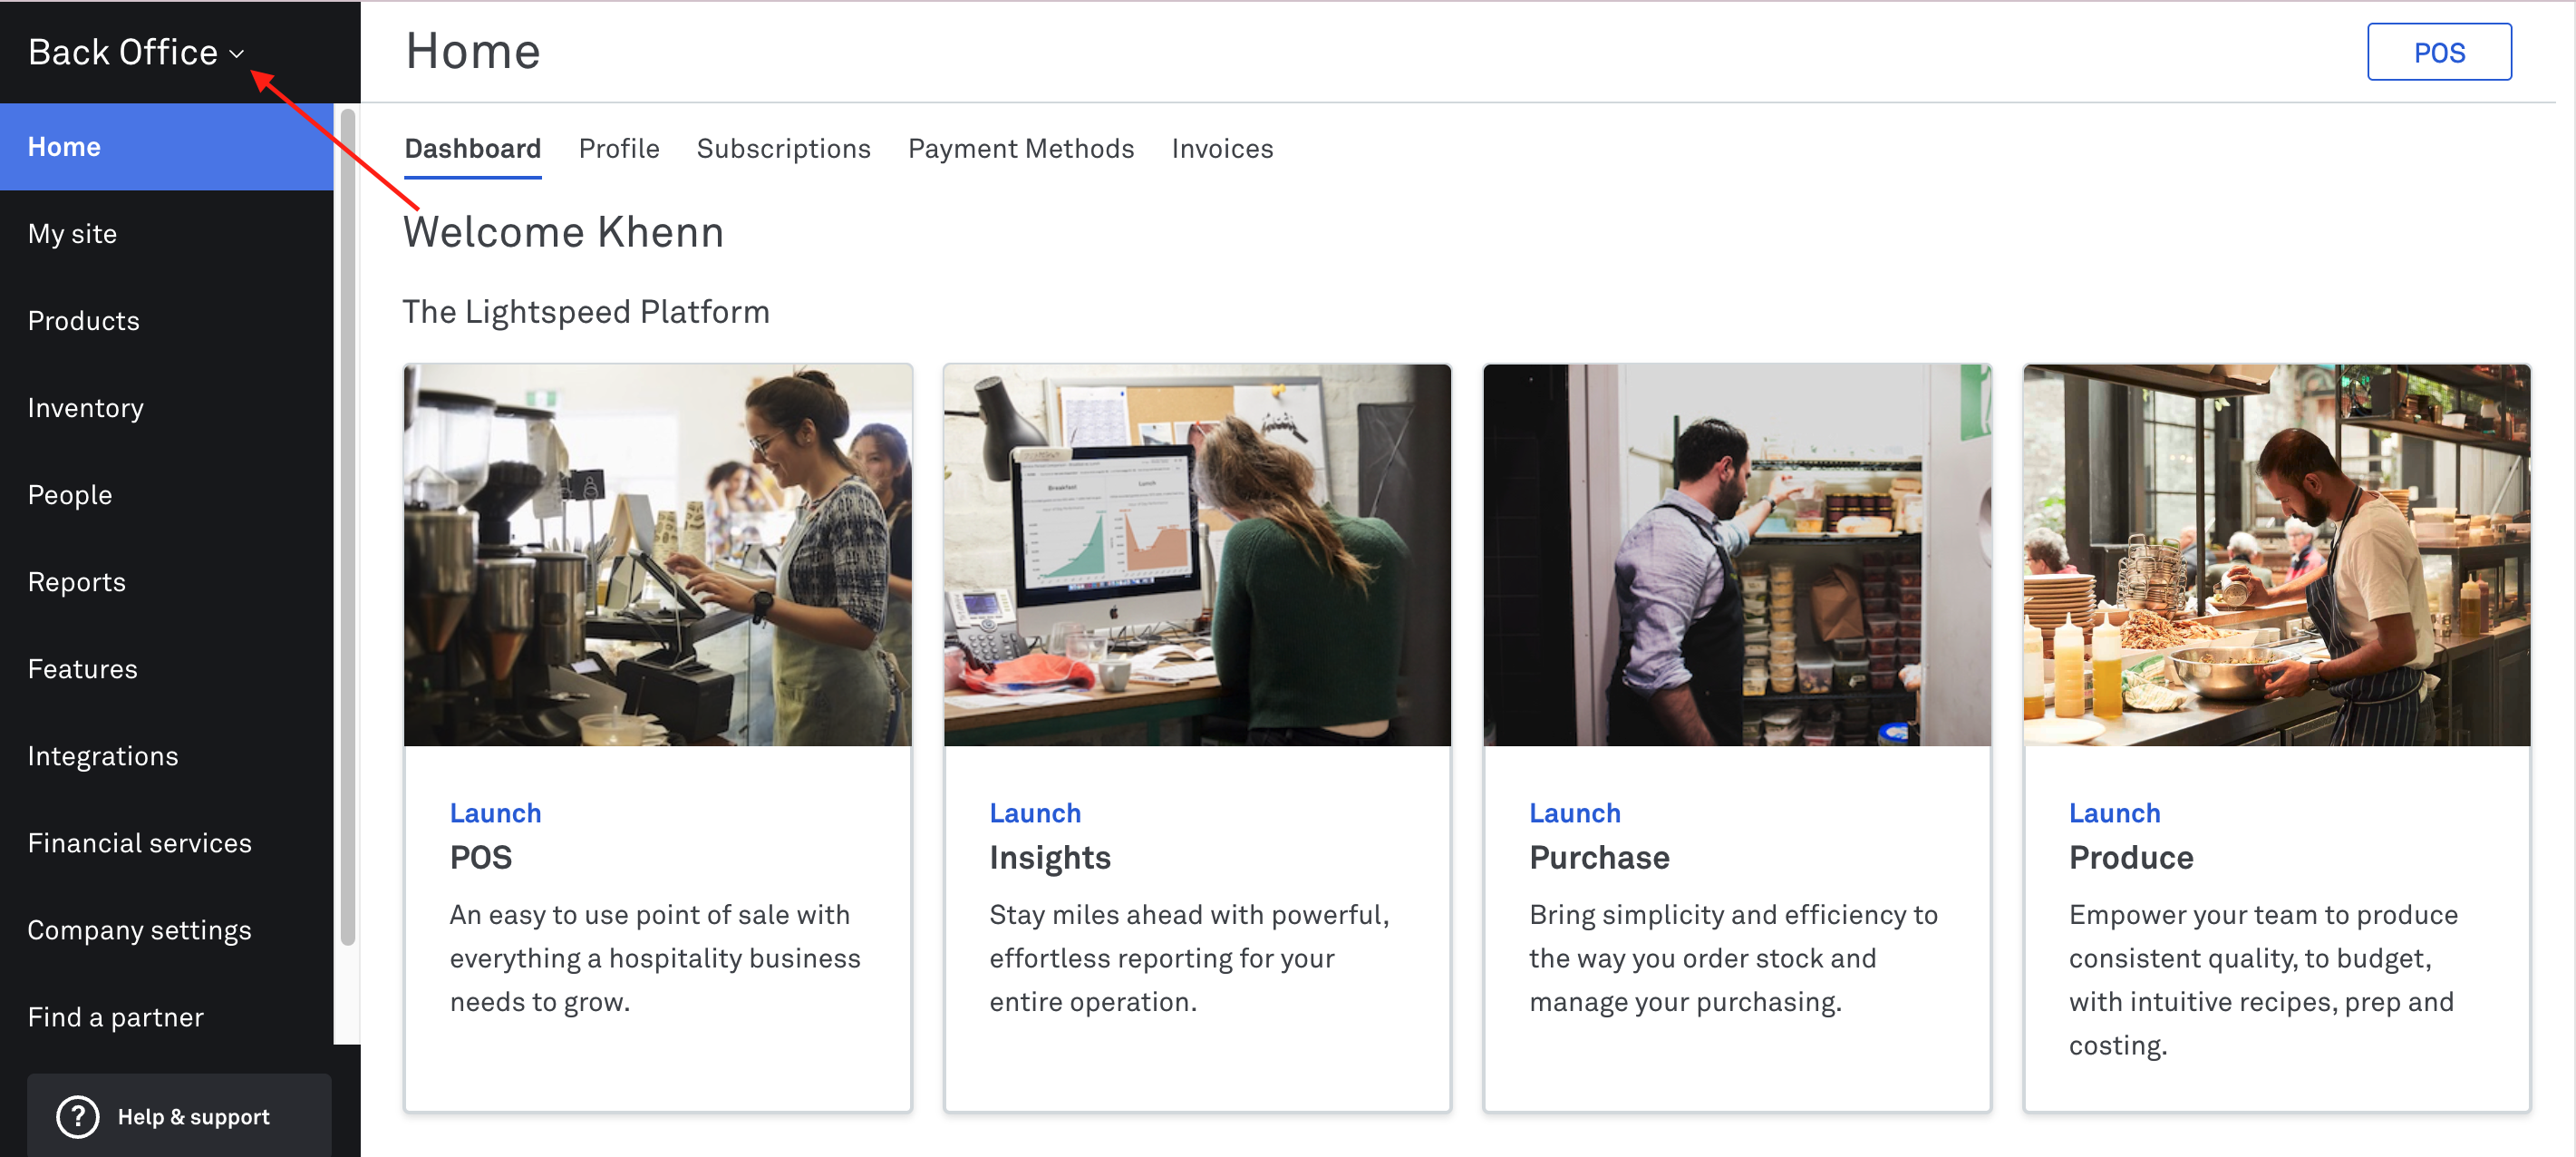Open the Payment Methods tab
This screenshot has height=1157, width=2576.
coord(1020,148)
